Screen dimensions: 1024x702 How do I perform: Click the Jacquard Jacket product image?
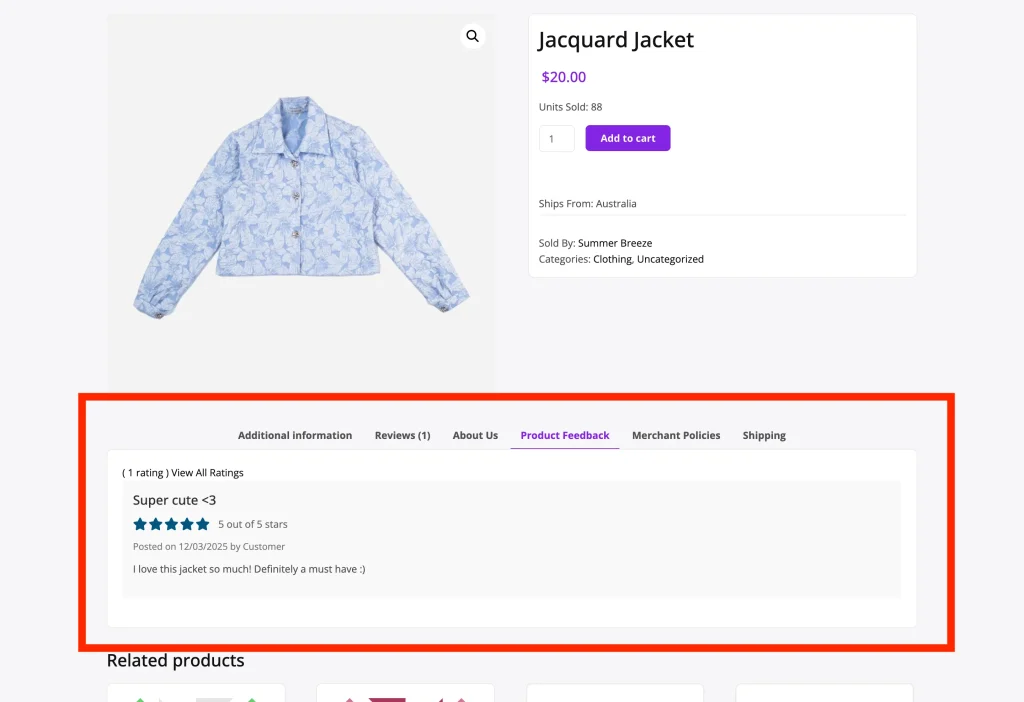coord(302,204)
